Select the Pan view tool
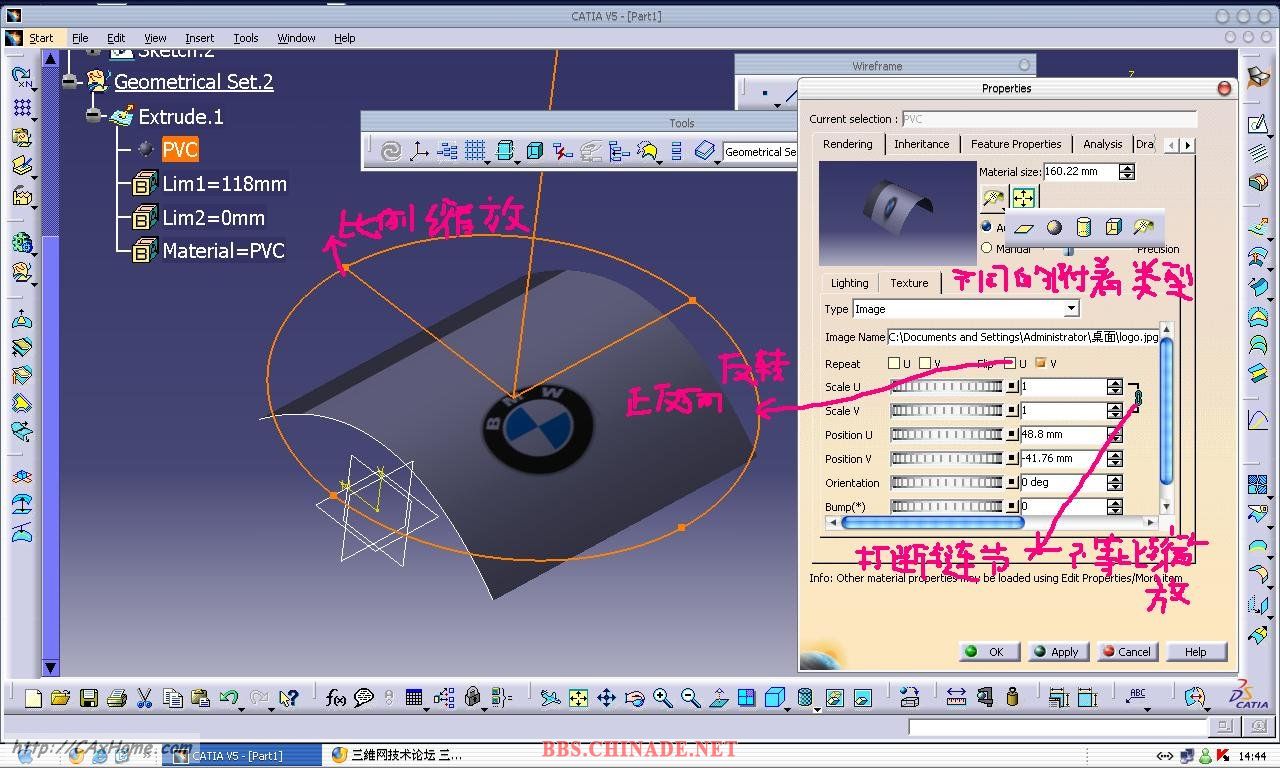1280x768 pixels. pos(606,698)
